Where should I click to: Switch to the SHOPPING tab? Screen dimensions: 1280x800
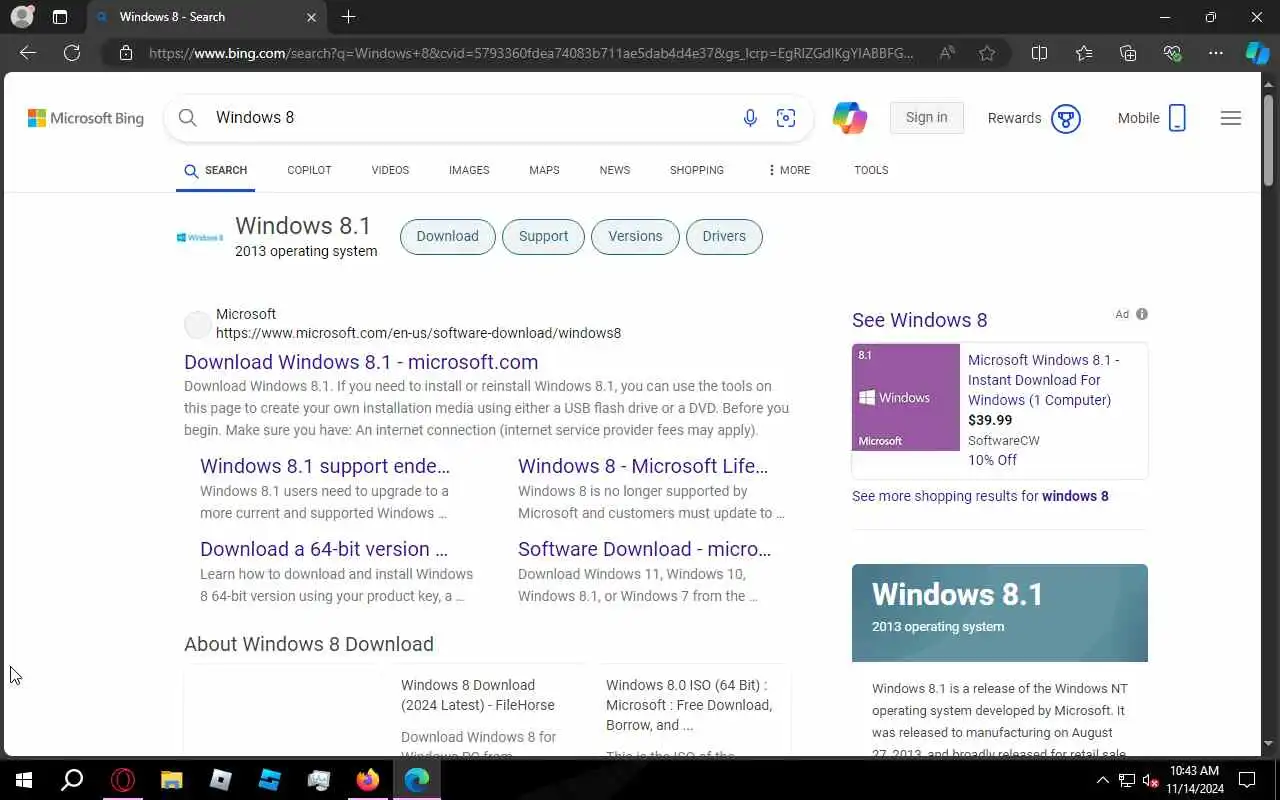pos(697,170)
